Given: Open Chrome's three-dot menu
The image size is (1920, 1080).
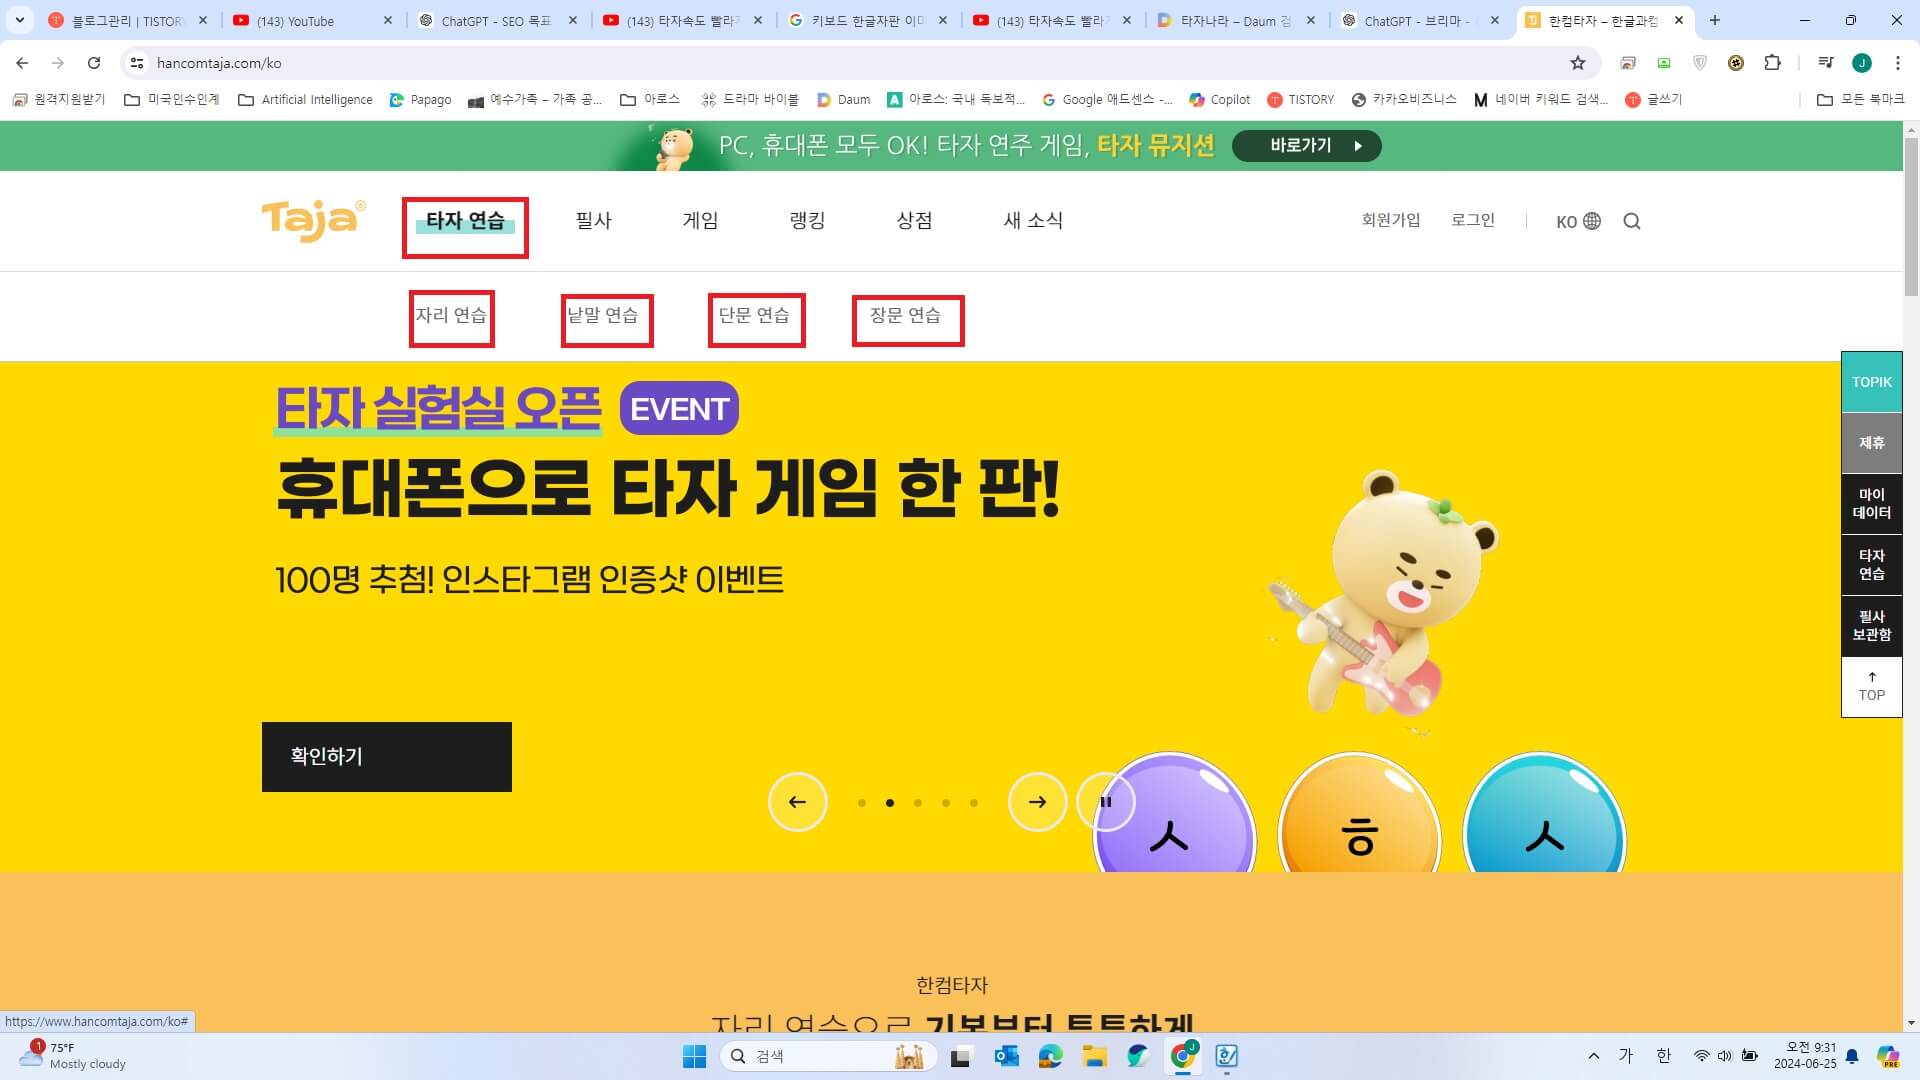Looking at the screenshot, I should tap(1898, 62).
